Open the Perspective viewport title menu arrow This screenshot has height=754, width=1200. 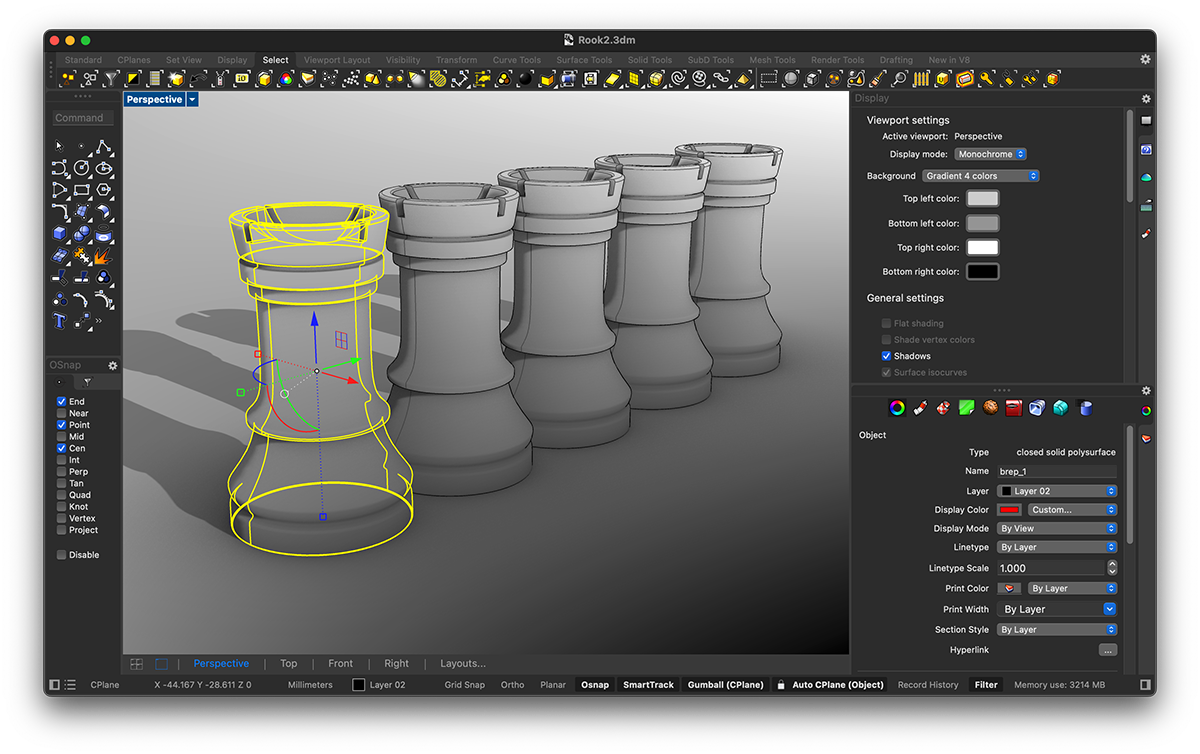coord(193,100)
